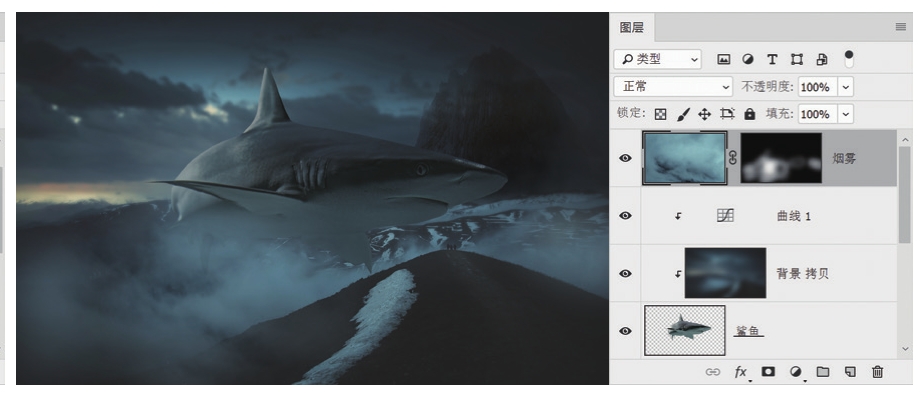The image size is (921, 393).
Task: Click the 鲨鱼 layer name
Action: point(748,331)
